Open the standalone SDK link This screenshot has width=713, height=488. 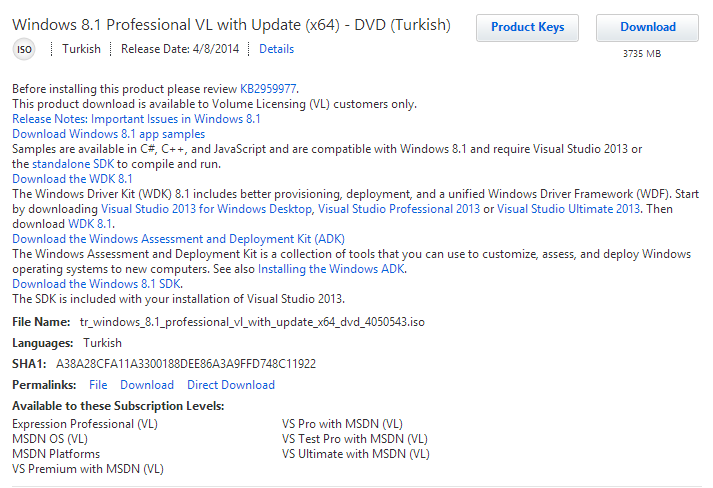point(73,164)
